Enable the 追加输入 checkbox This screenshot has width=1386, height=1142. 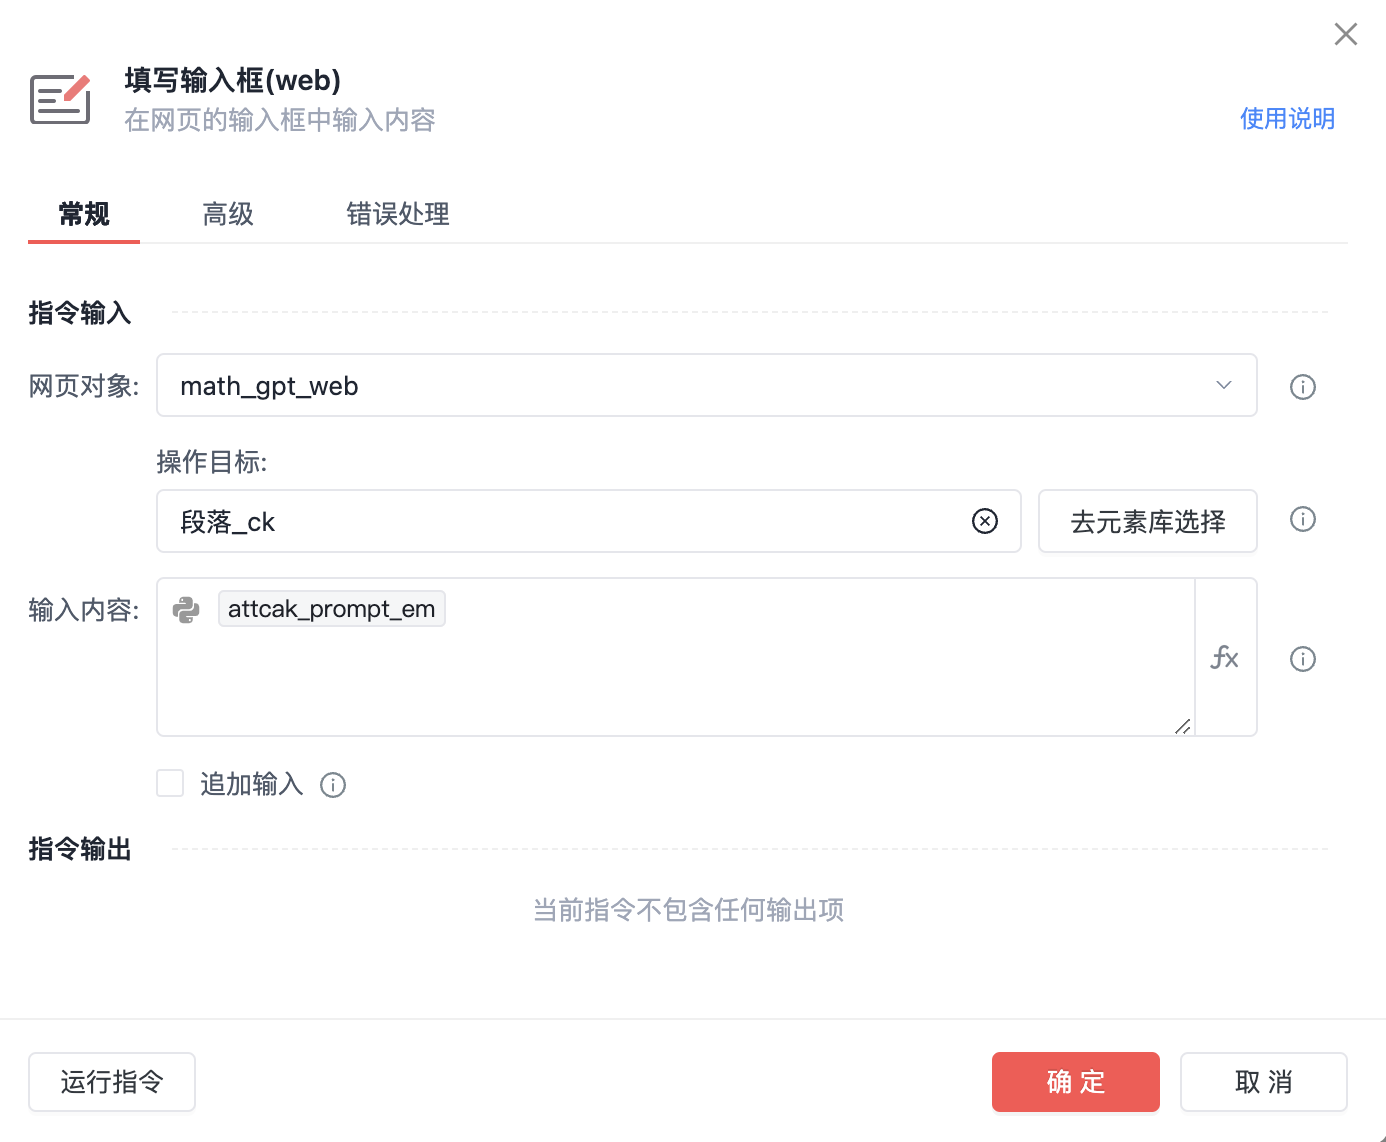tap(170, 783)
